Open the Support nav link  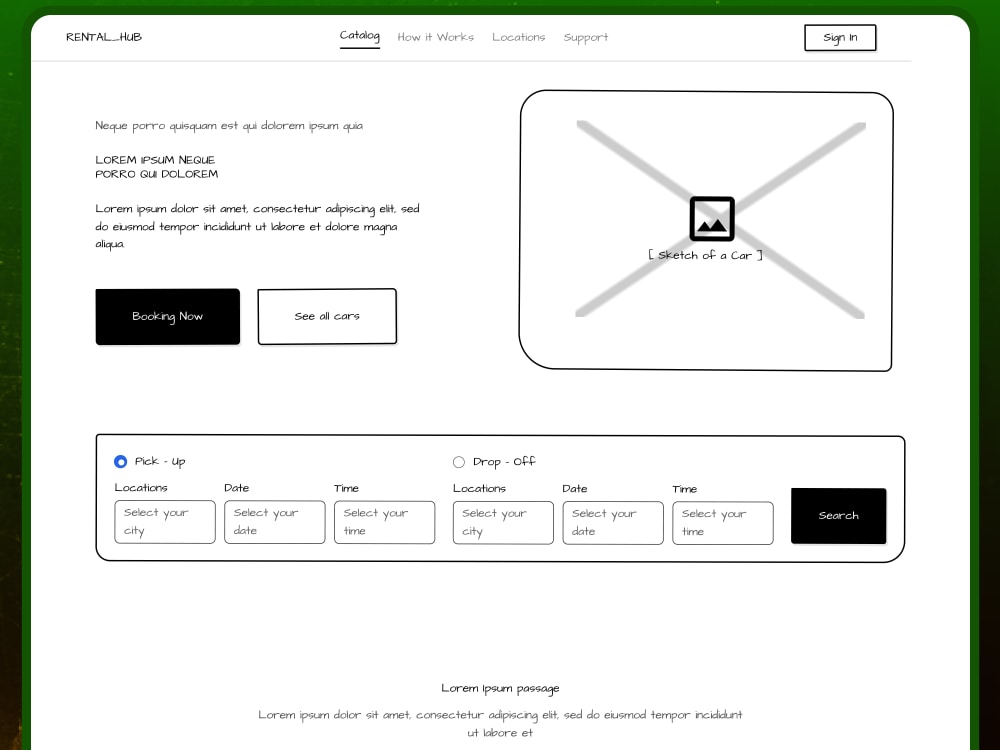[585, 38]
